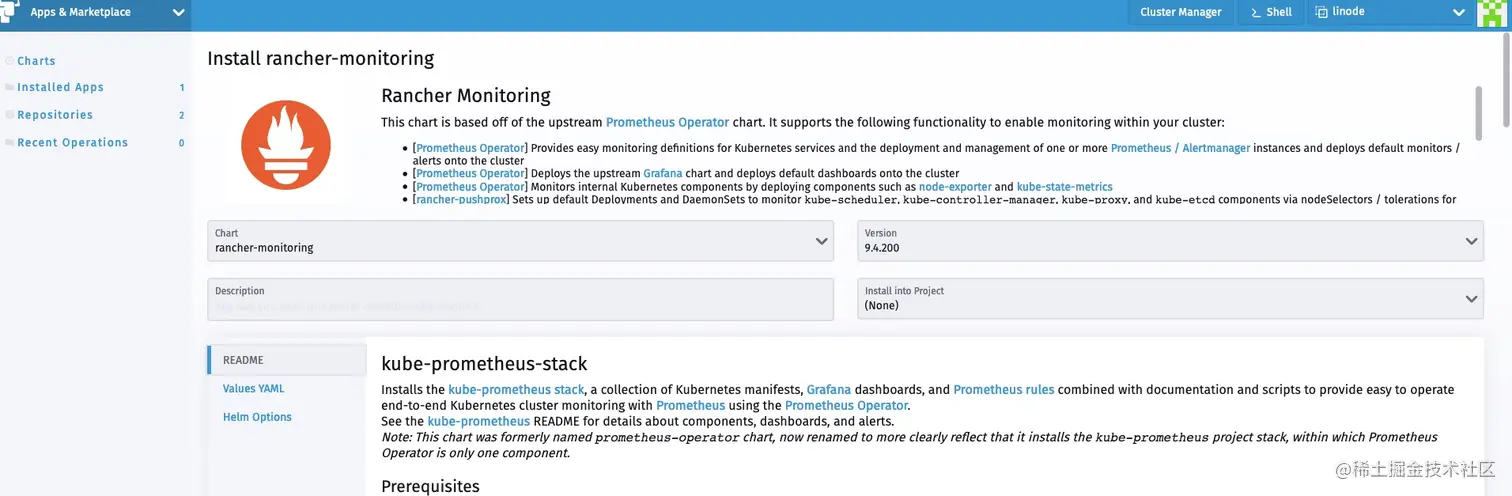Switch to the Values YAML tab
This screenshot has width=1512, height=496.
(x=254, y=389)
